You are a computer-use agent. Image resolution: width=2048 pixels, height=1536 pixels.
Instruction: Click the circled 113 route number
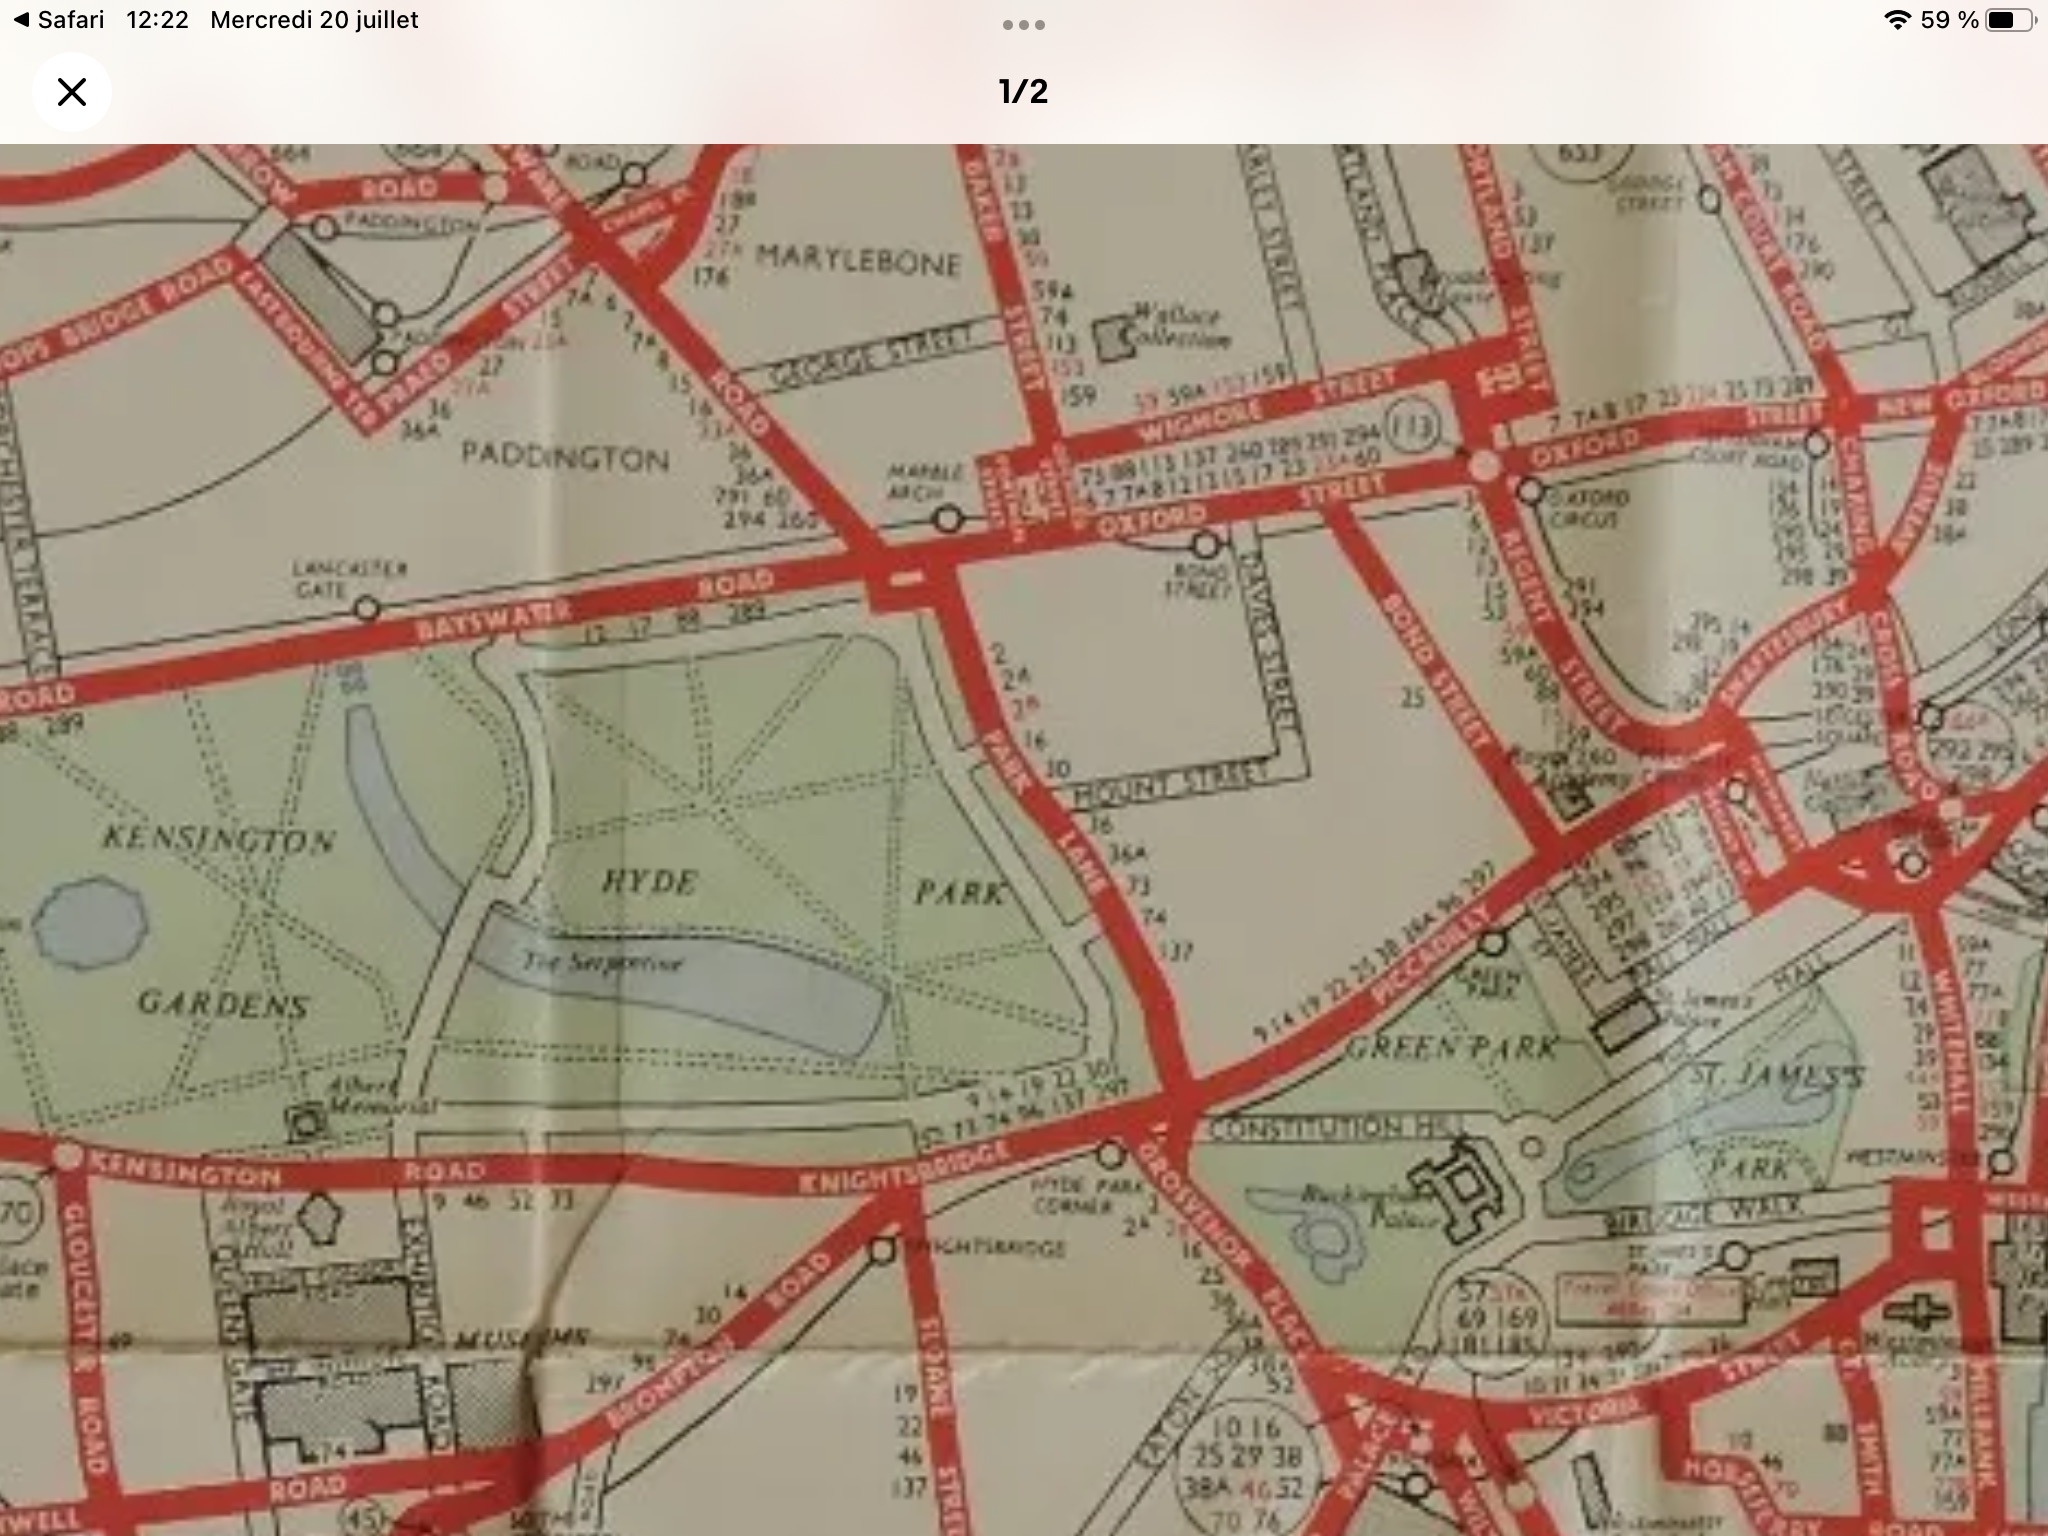click(1412, 427)
